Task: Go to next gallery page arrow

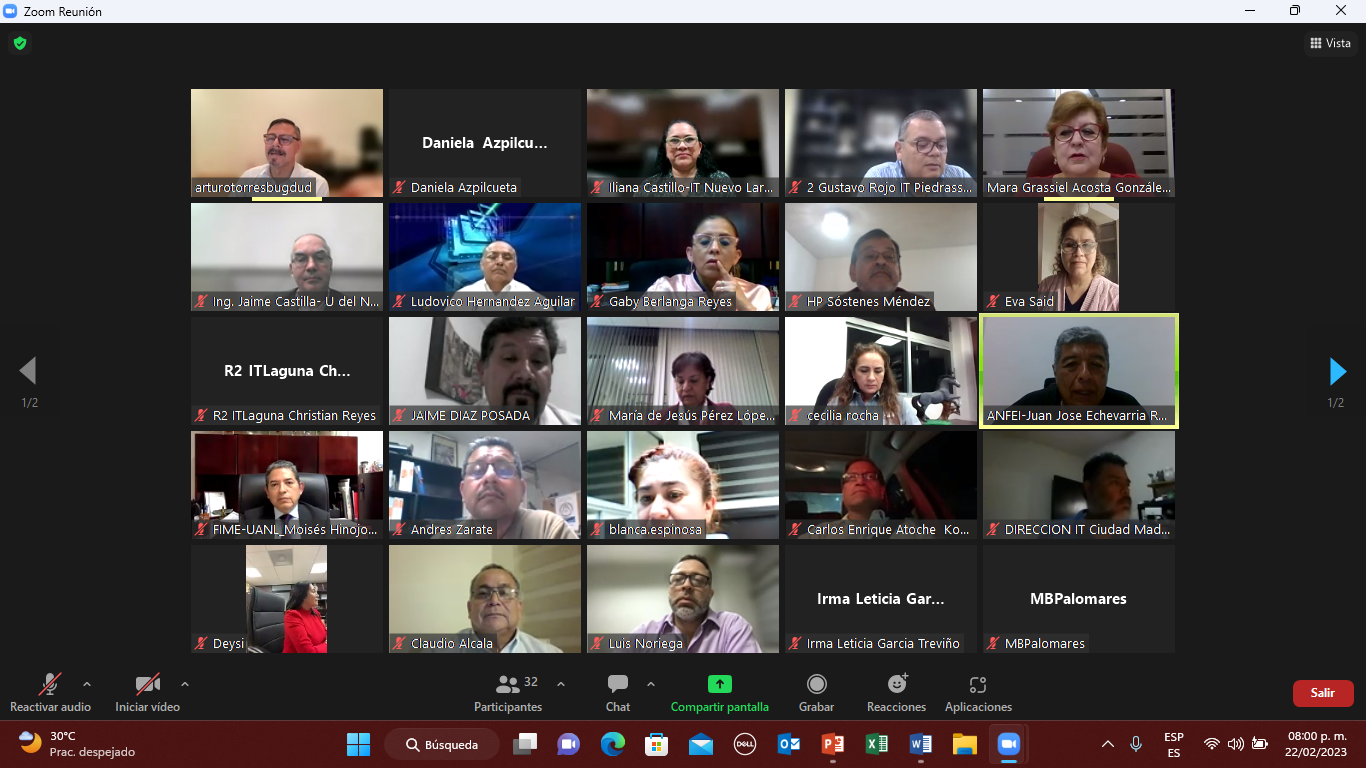Action: (1337, 371)
